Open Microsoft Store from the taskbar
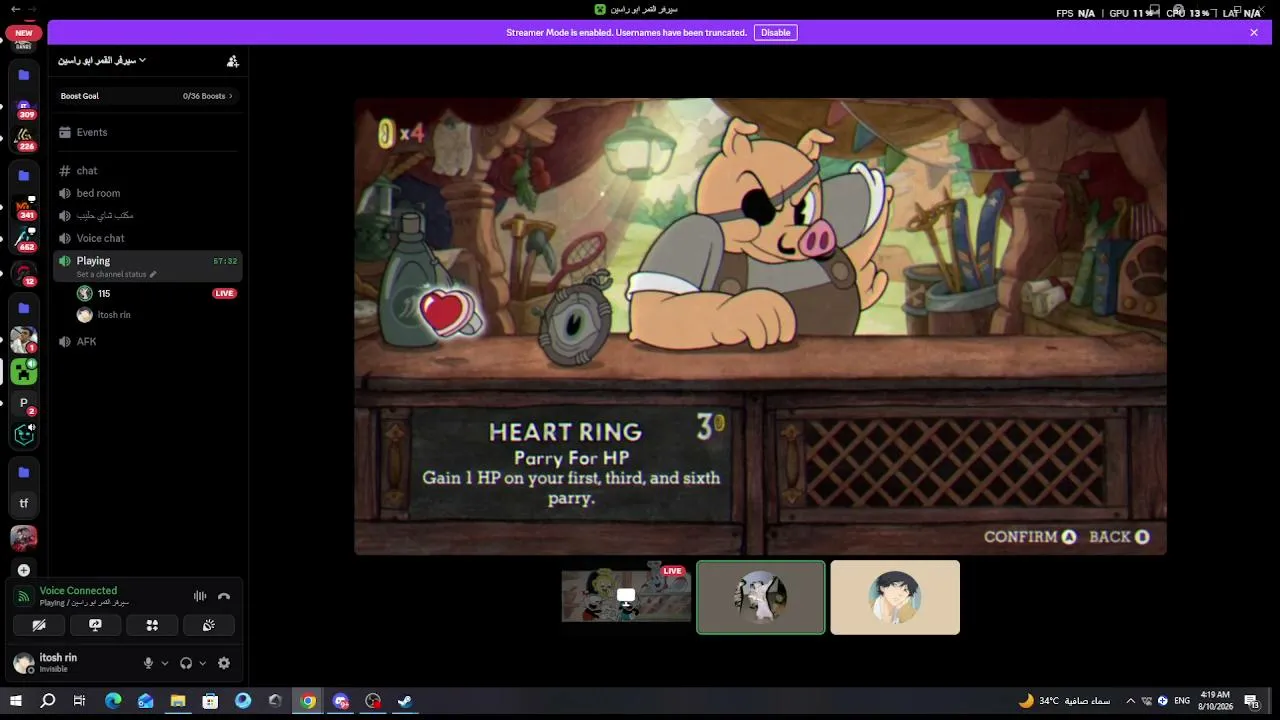Image resolution: width=1280 pixels, height=720 pixels. (210, 701)
